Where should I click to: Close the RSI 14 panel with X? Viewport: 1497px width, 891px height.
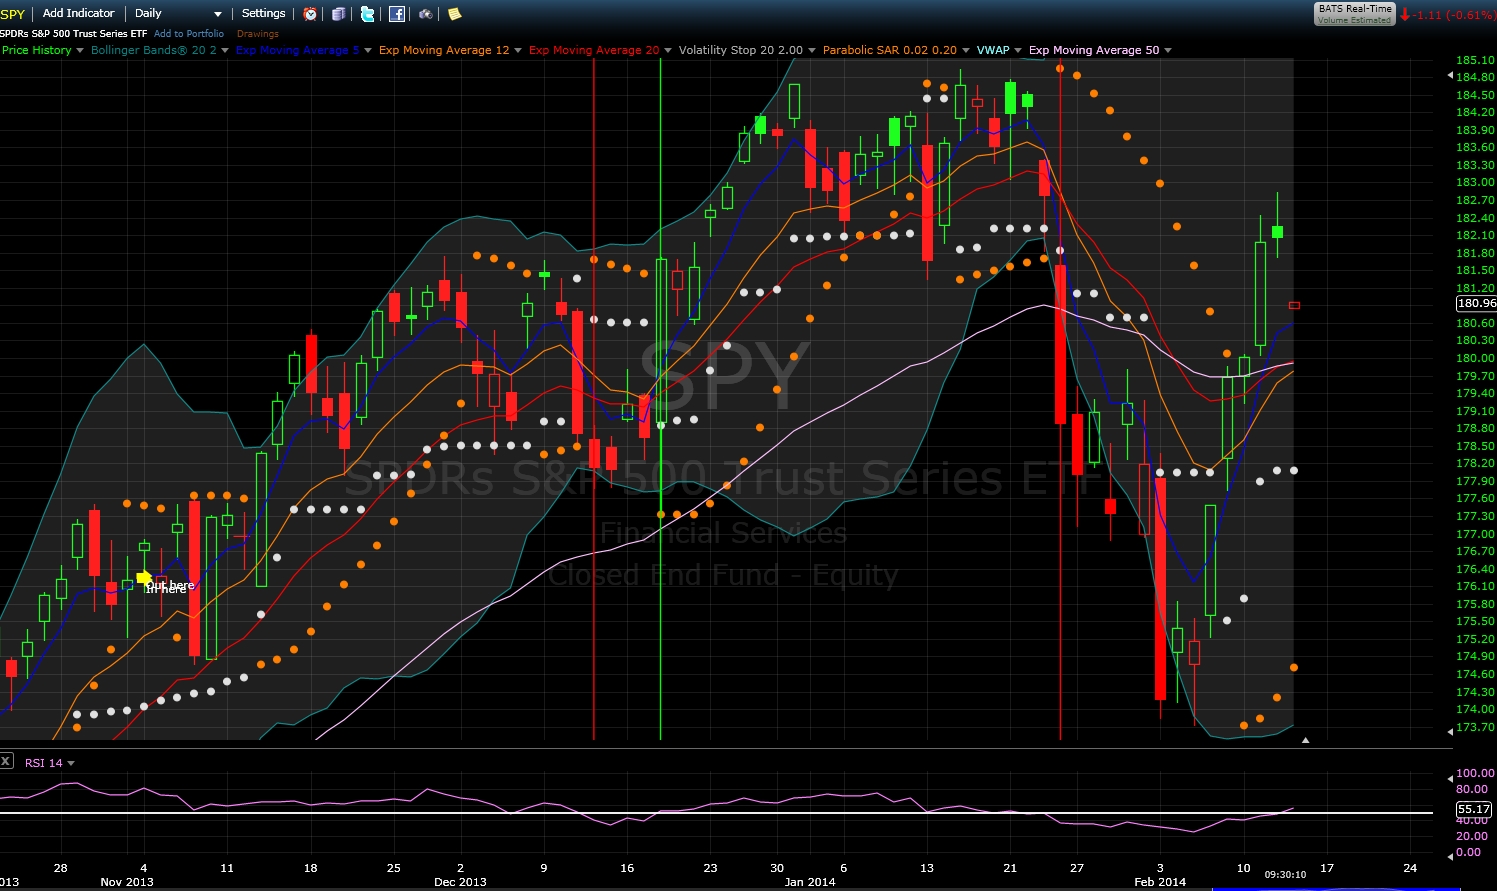coord(6,761)
